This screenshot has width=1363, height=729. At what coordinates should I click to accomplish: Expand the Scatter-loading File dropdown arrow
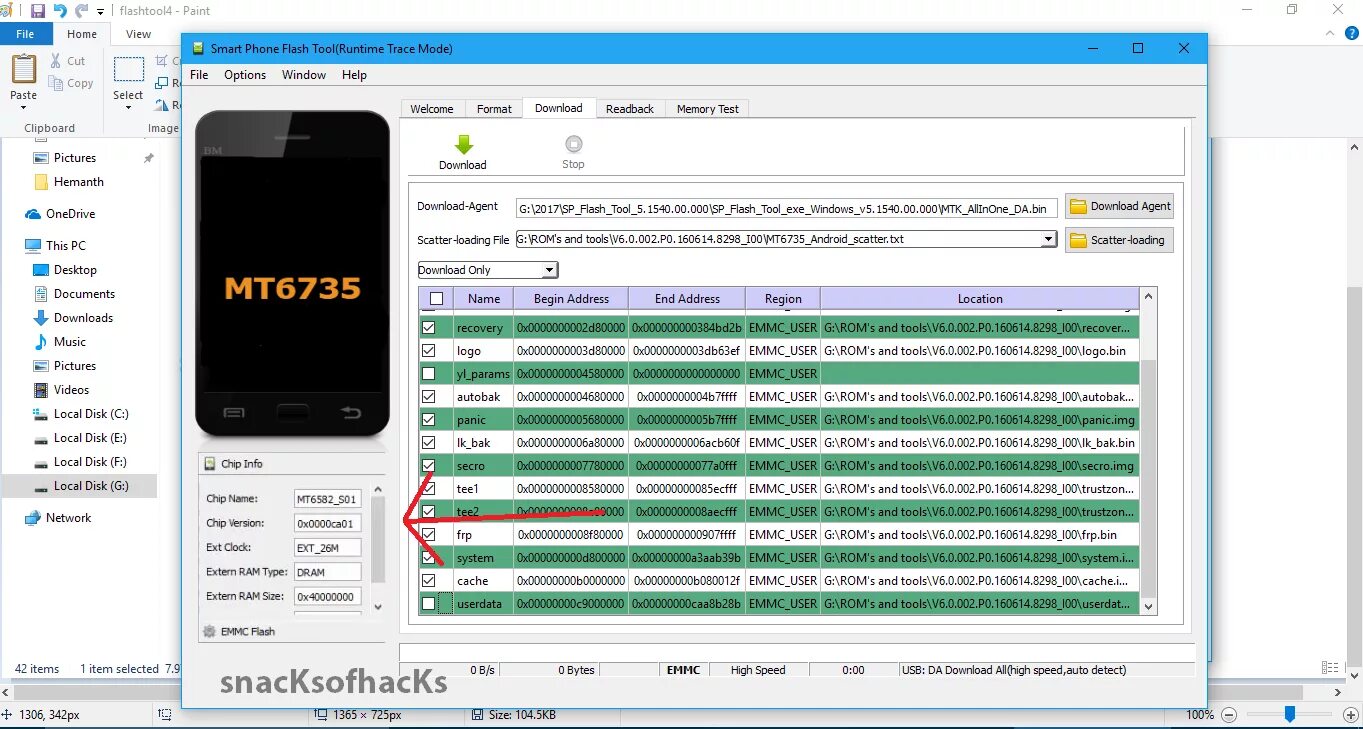pos(1048,240)
